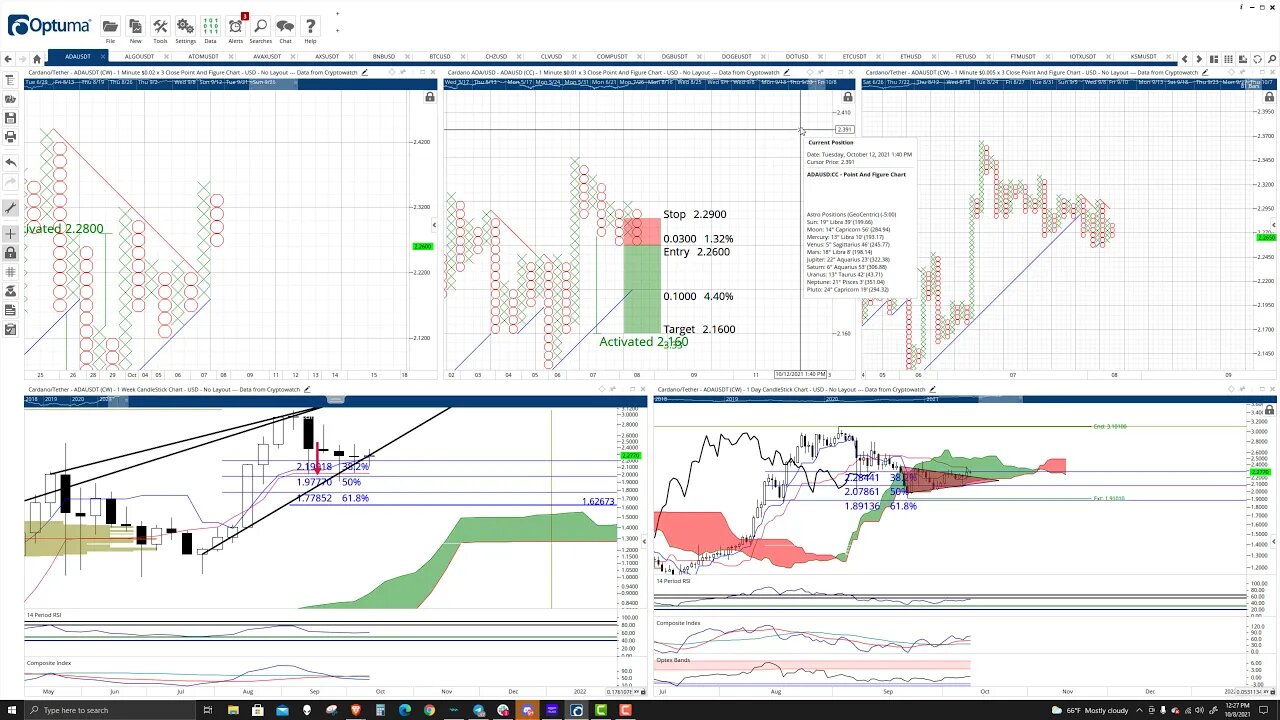Switch to the ADAUSDT tab

coord(78,57)
